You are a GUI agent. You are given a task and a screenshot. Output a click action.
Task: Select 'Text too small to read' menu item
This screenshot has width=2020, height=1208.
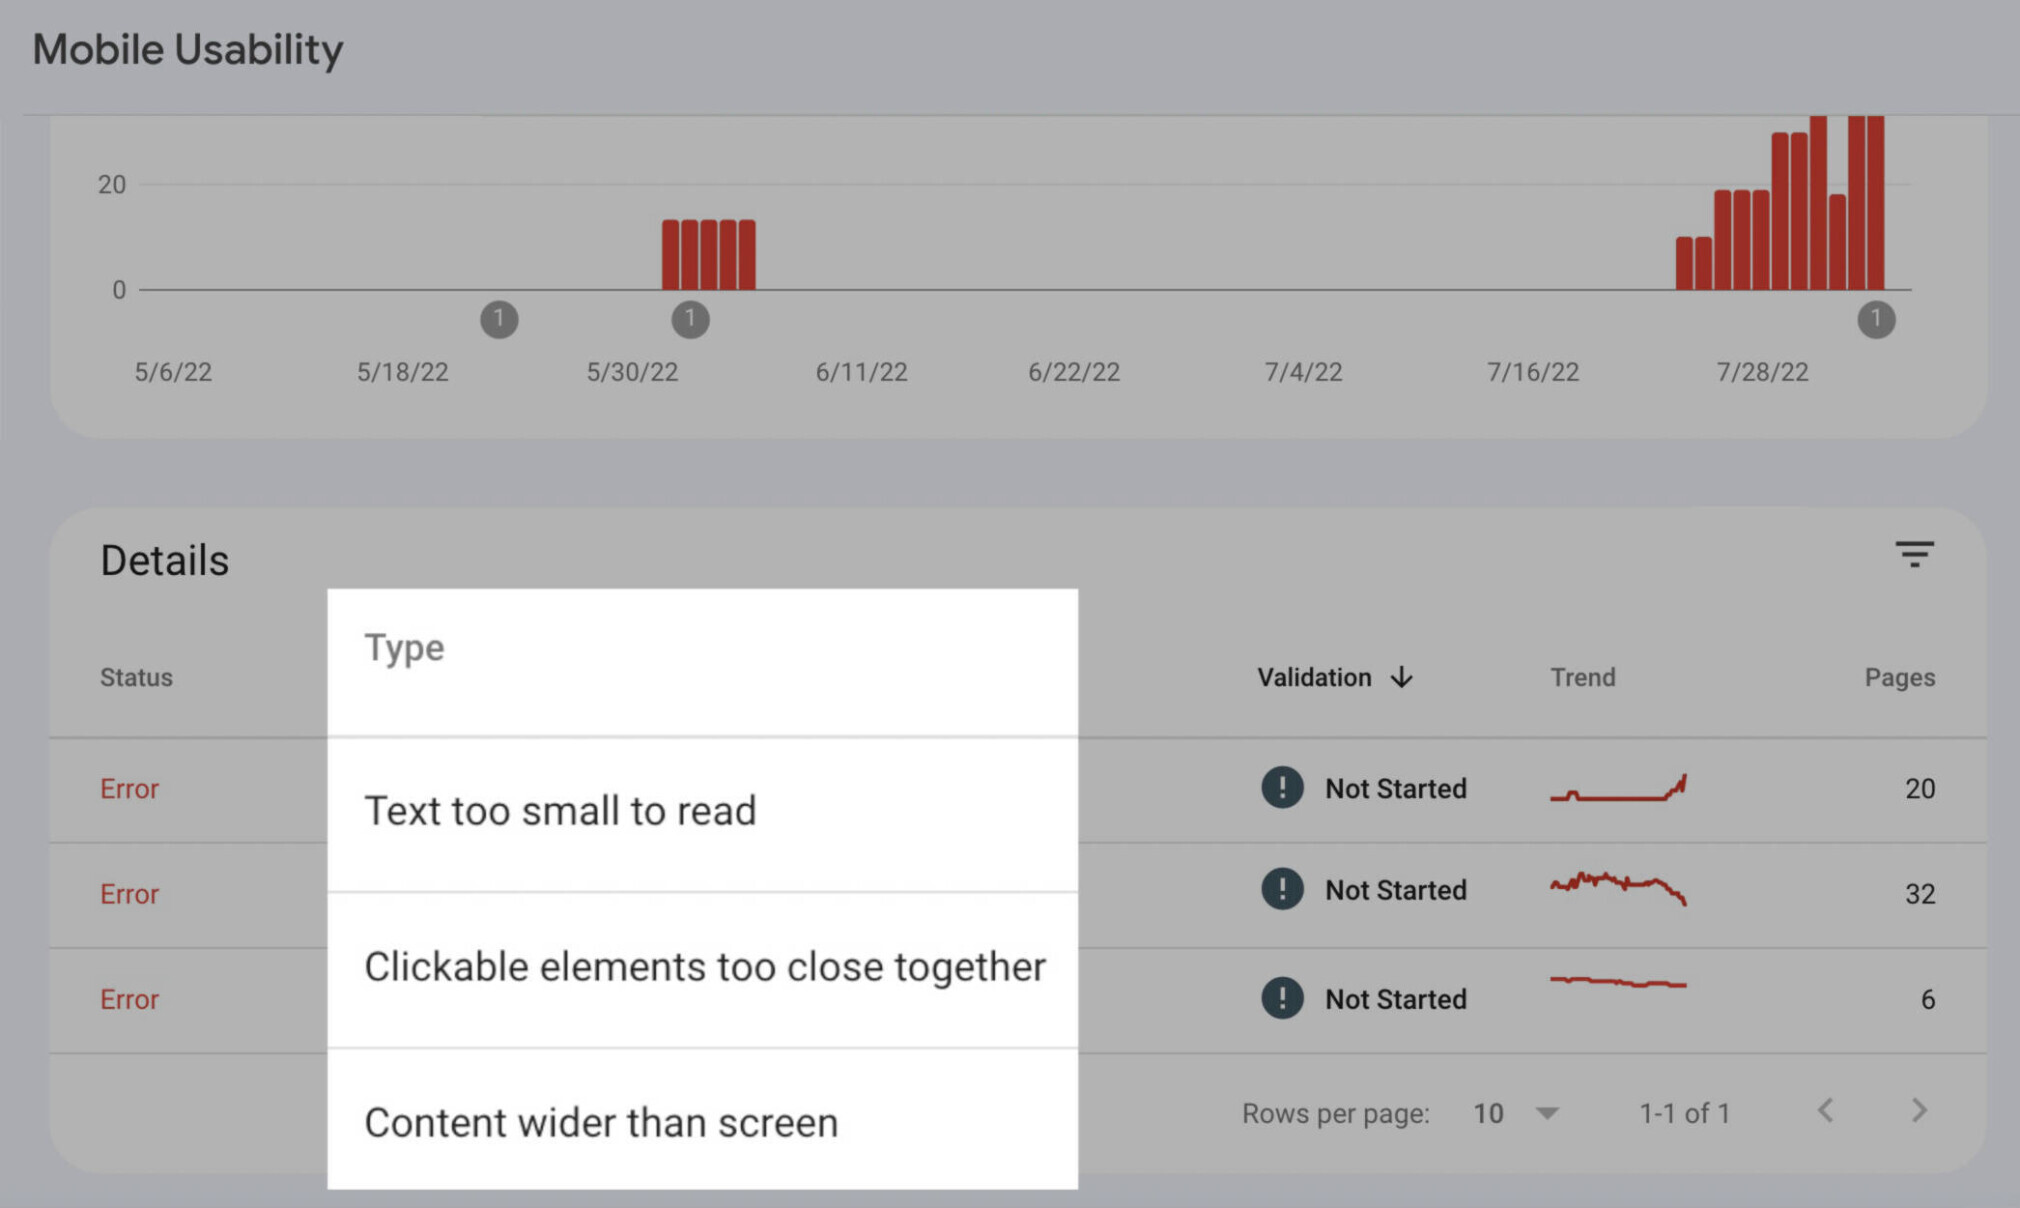click(559, 810)
